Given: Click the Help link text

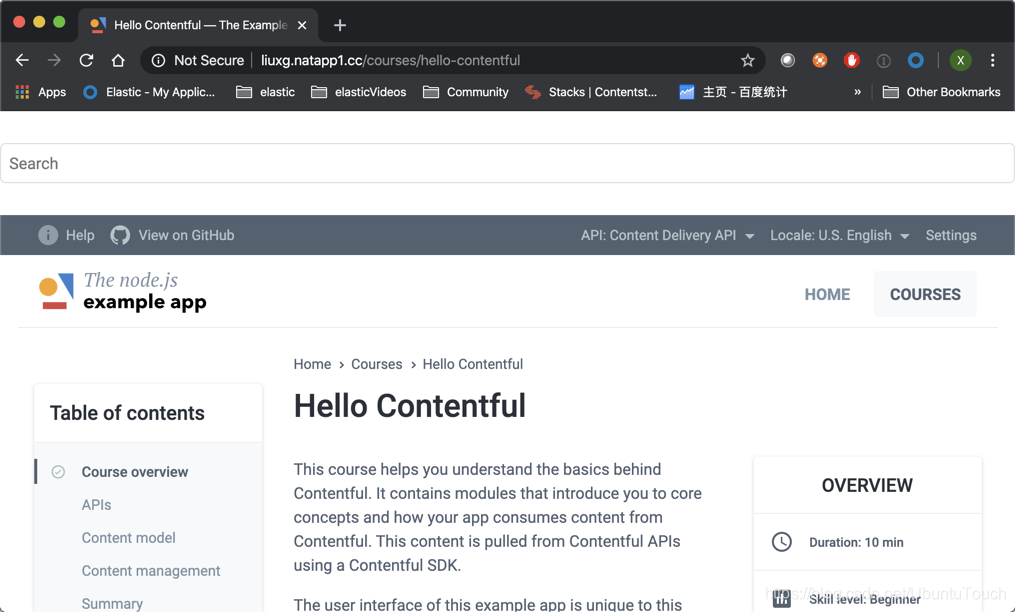Looking at the screenshot, I should 80,235.
